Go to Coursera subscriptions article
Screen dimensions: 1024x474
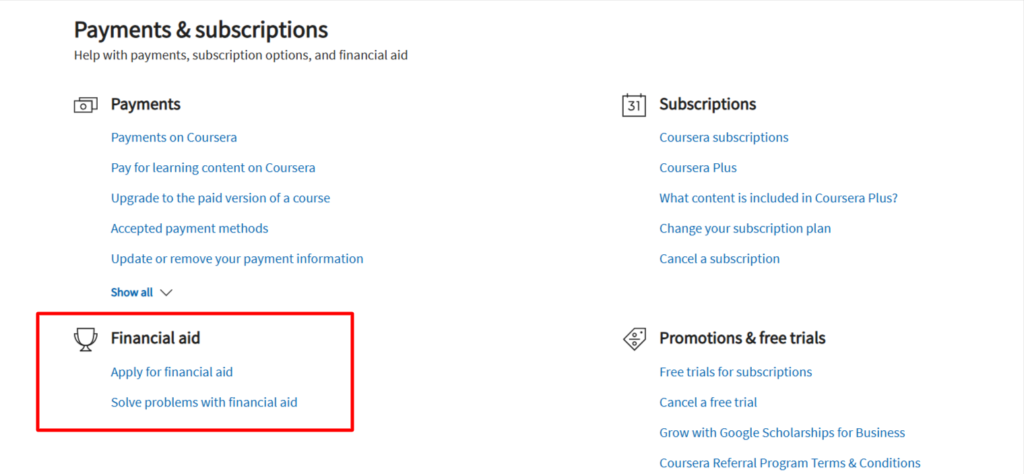[724, 137]
